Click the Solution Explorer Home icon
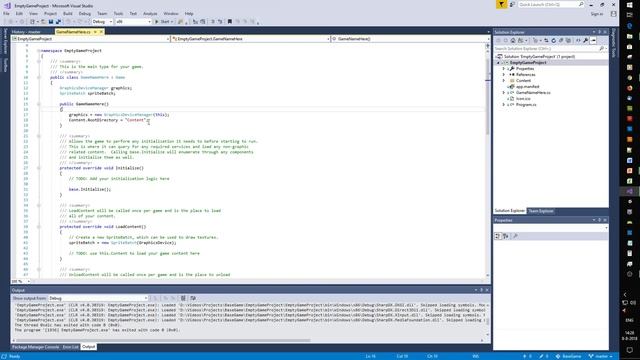Screen dimensions: 640x360 tap(513, 40)
